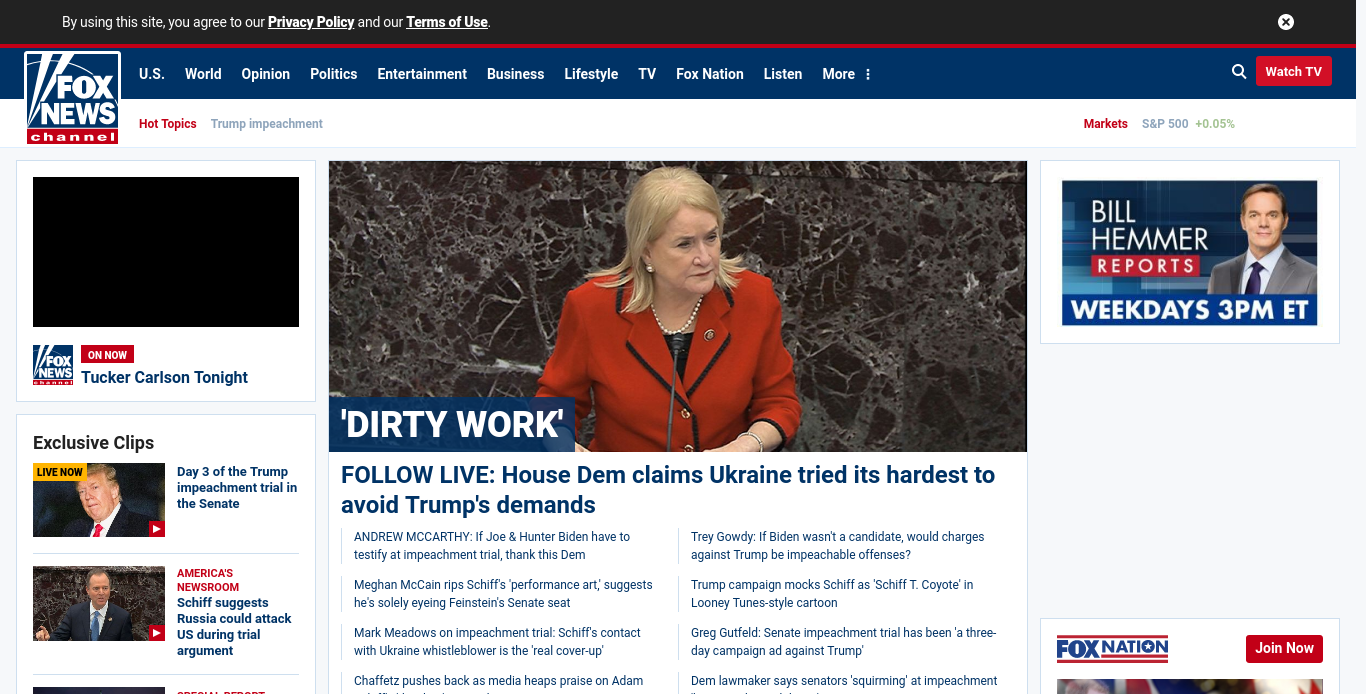Open Tucker Carlson Tonight show link
The width and height of the screenshot is (1366, 694).
click(x=164, y=377)
